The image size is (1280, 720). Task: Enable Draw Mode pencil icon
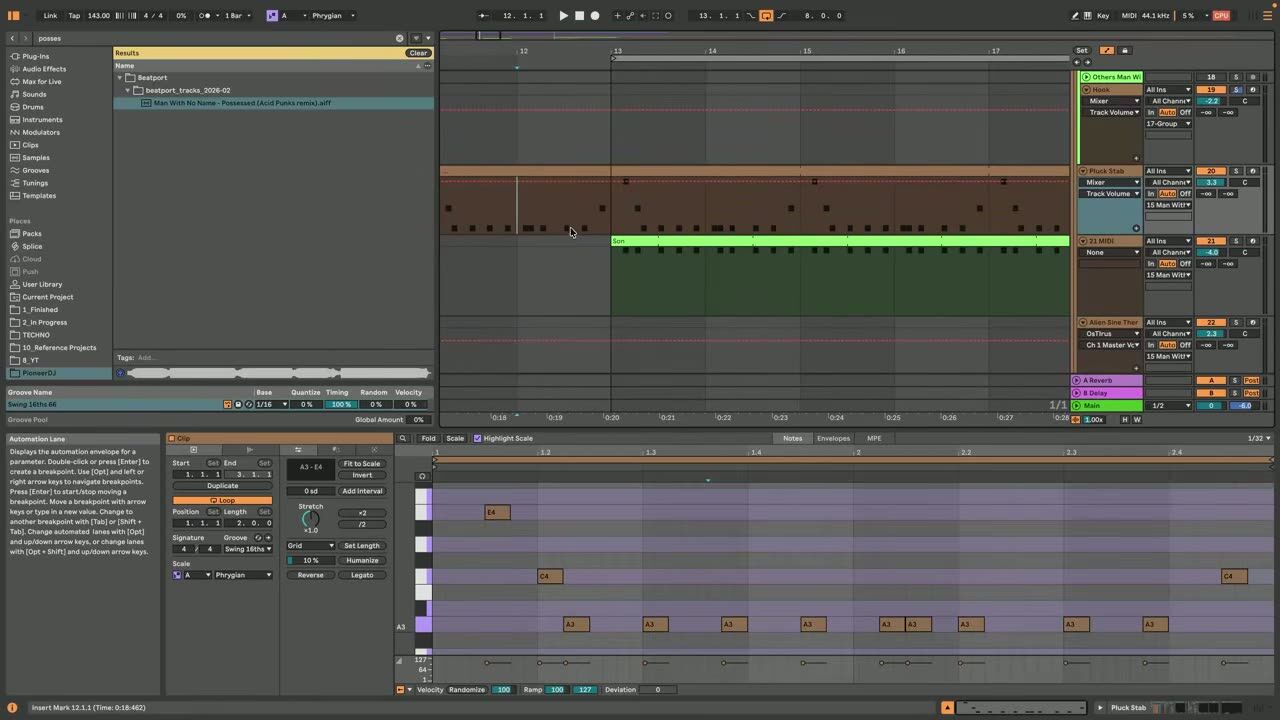1075,15
